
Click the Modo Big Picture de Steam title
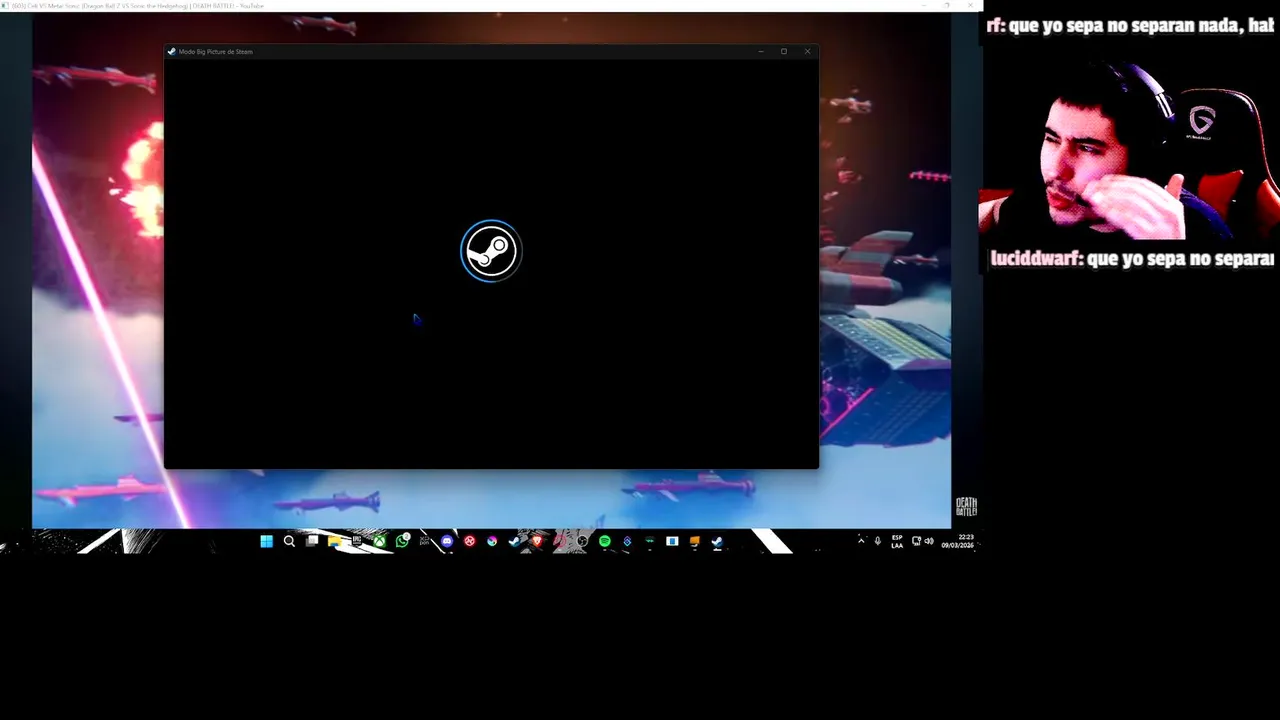(215, 51)
